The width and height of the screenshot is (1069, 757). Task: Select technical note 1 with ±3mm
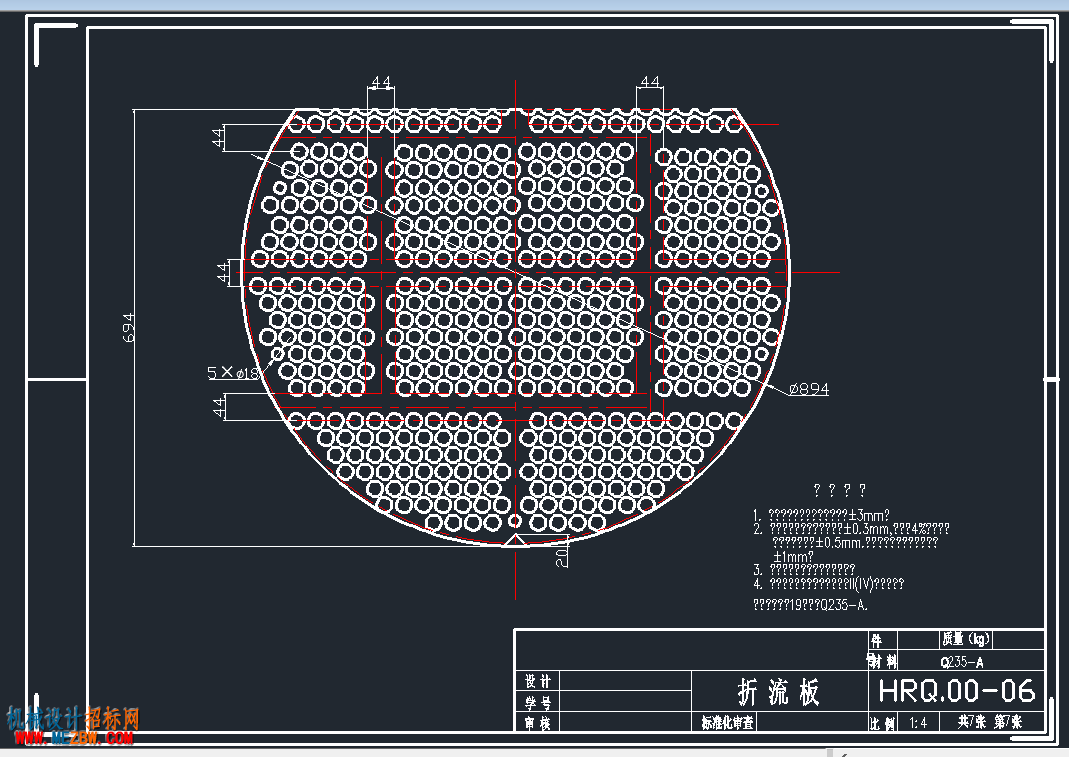tap(822, 515)
